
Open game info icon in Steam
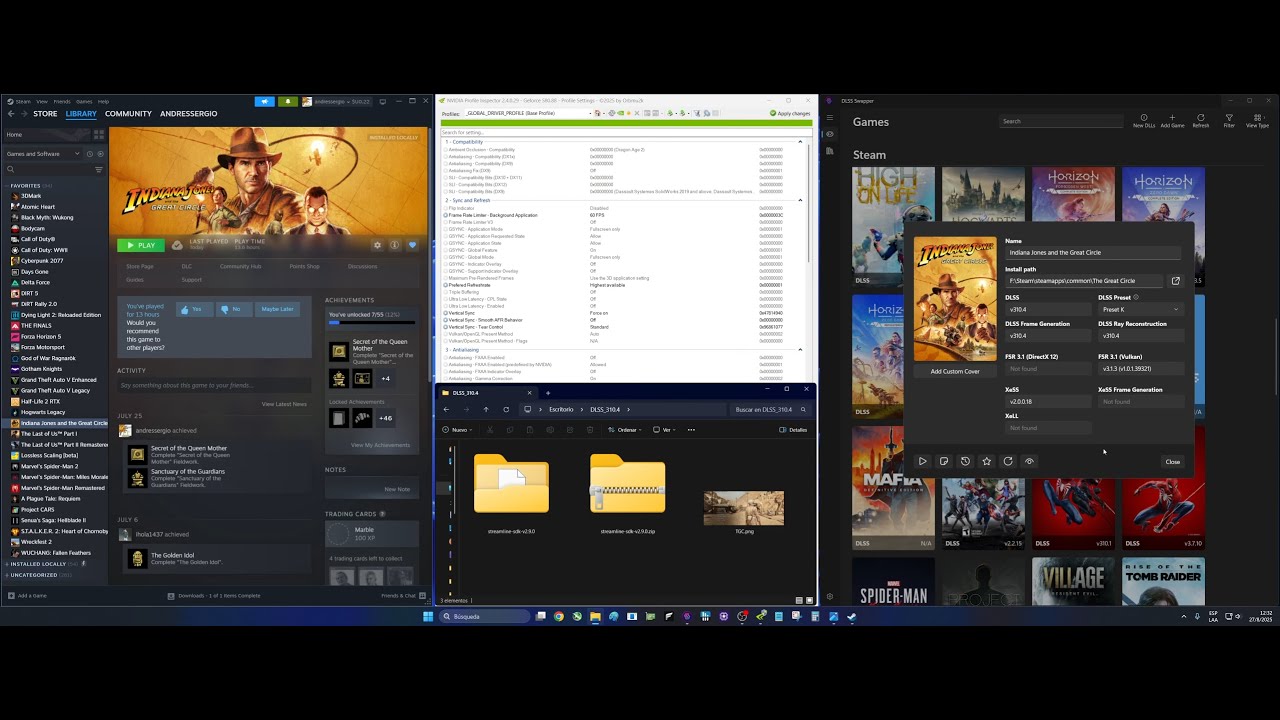click(x=394, y=245)
